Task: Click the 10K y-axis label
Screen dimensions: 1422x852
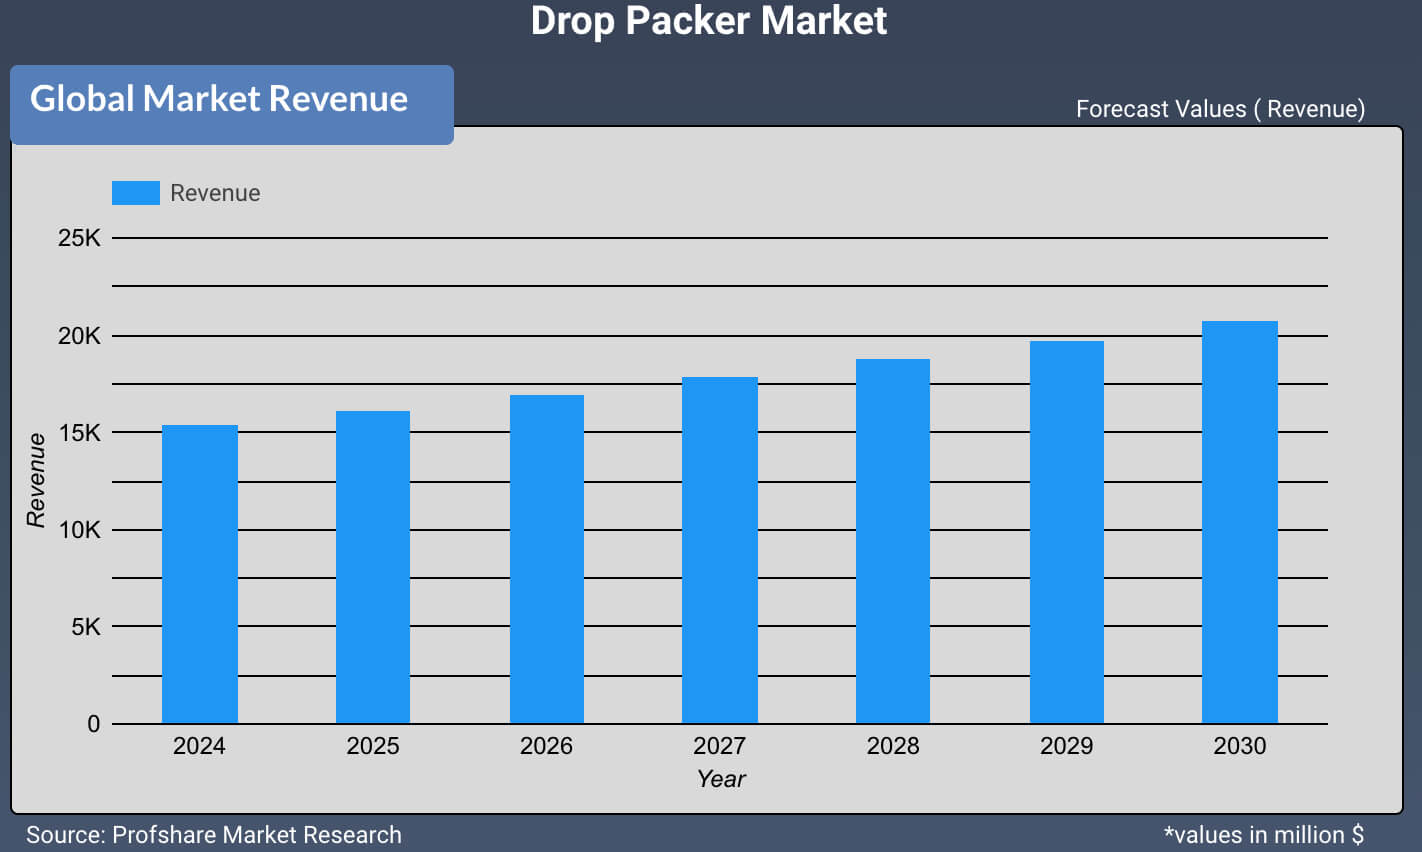Action: point(79,530)
